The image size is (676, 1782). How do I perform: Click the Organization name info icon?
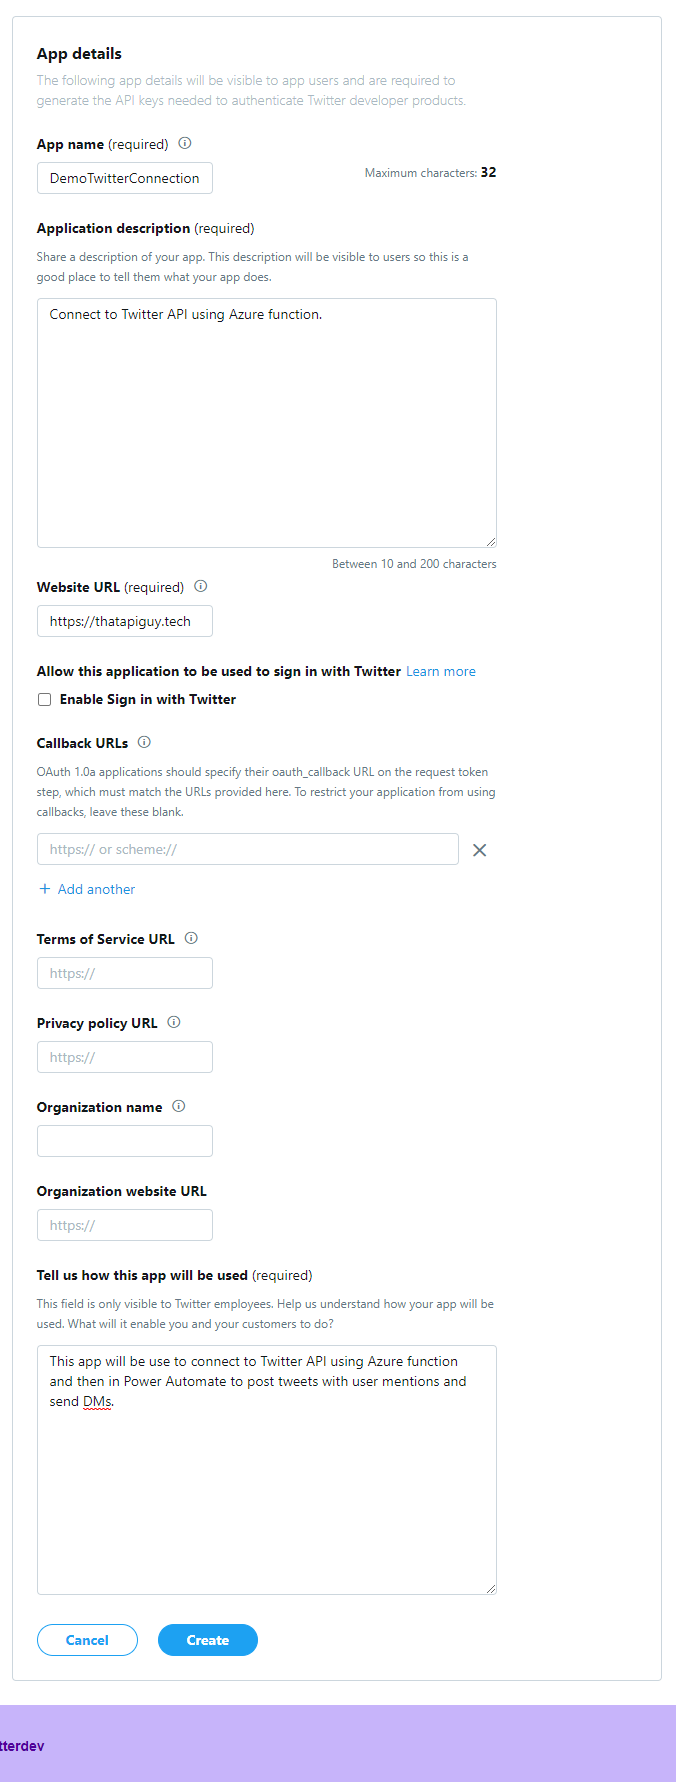179,1106
